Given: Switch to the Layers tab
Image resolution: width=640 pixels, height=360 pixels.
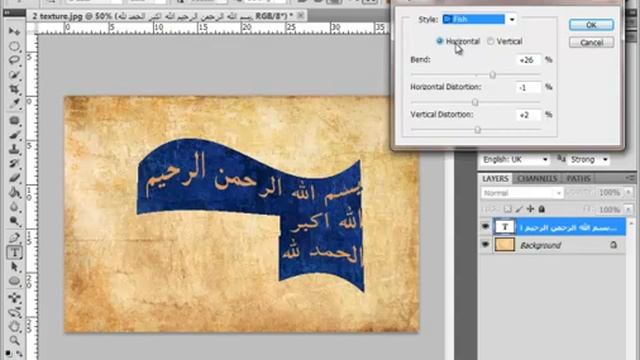Looking at the screenshot, I should (495, 179).
